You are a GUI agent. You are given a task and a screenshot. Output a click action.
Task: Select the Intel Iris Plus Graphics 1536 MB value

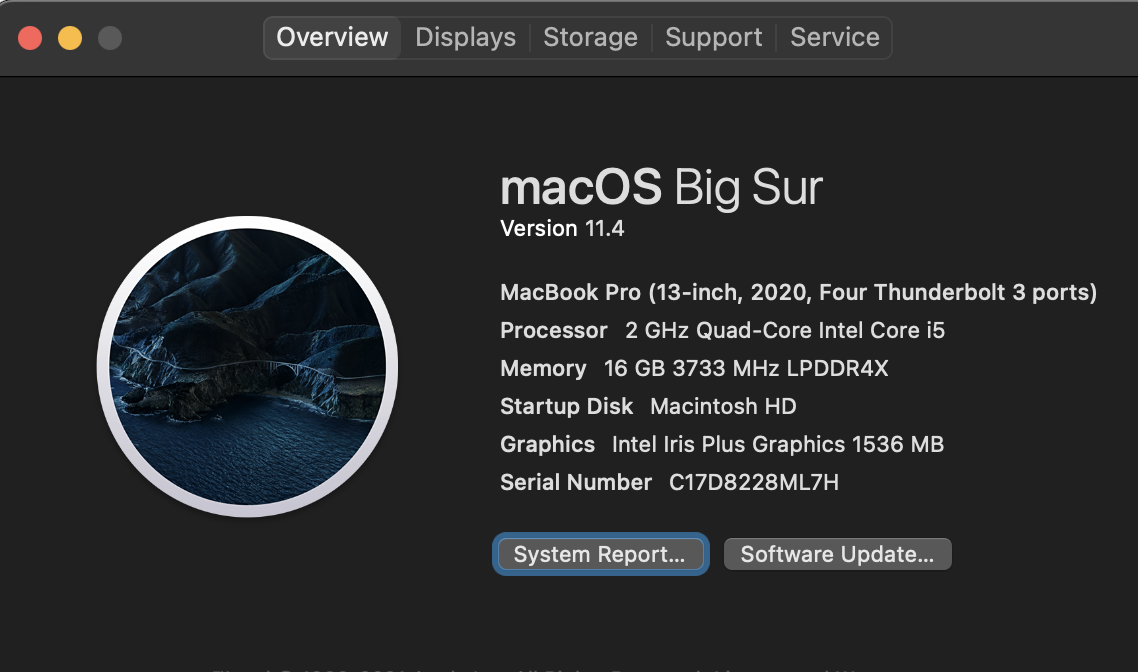pyautogui.click(x=778, y=444)
